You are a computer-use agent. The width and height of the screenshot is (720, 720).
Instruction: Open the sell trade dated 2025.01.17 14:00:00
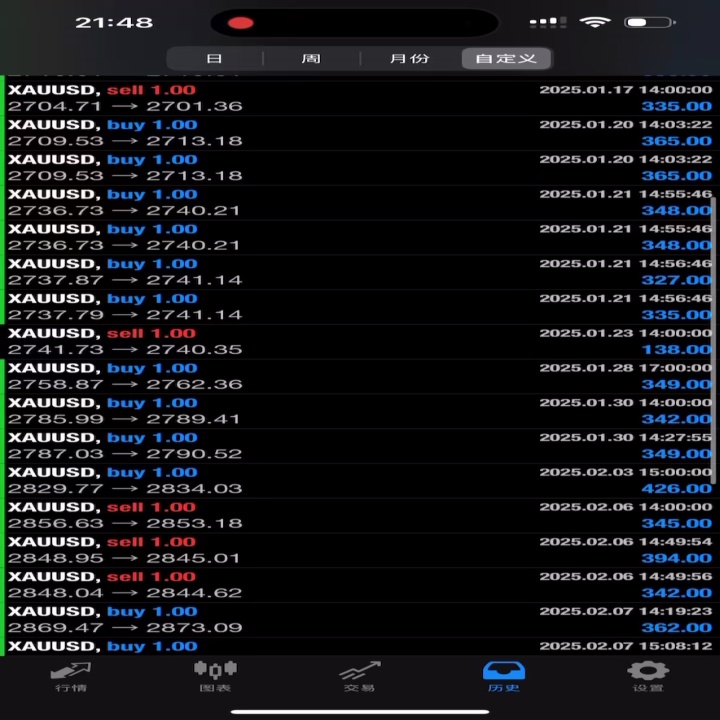pos(360,98)
